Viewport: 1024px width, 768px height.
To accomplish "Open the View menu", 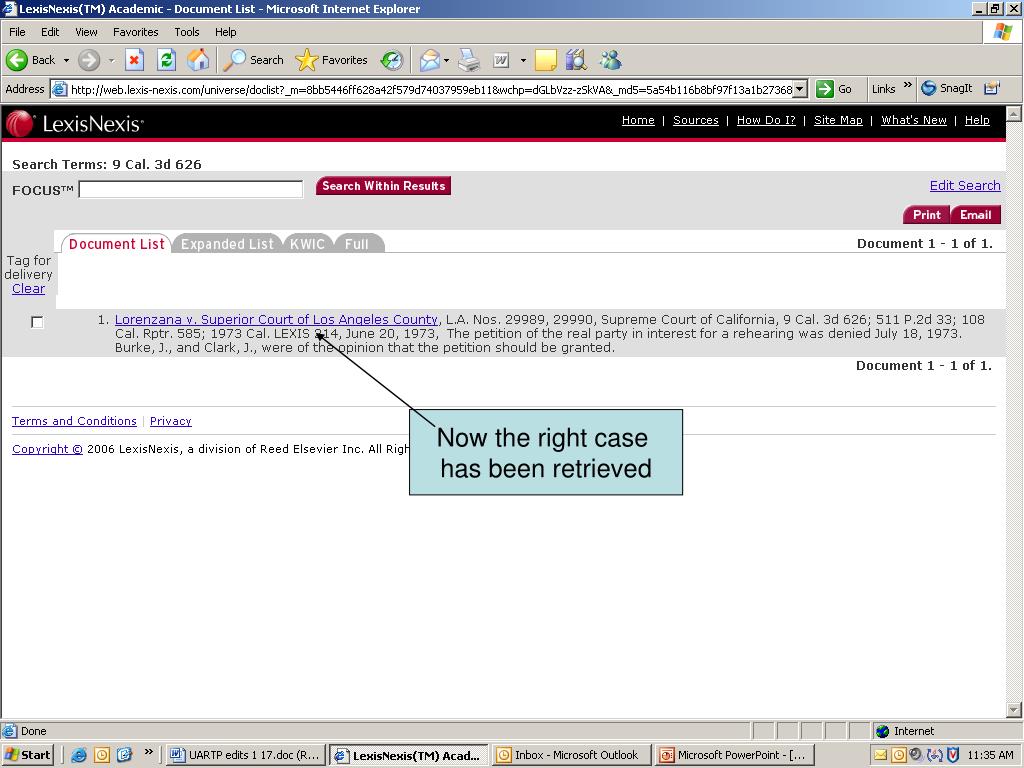I will tap(86, 32).
